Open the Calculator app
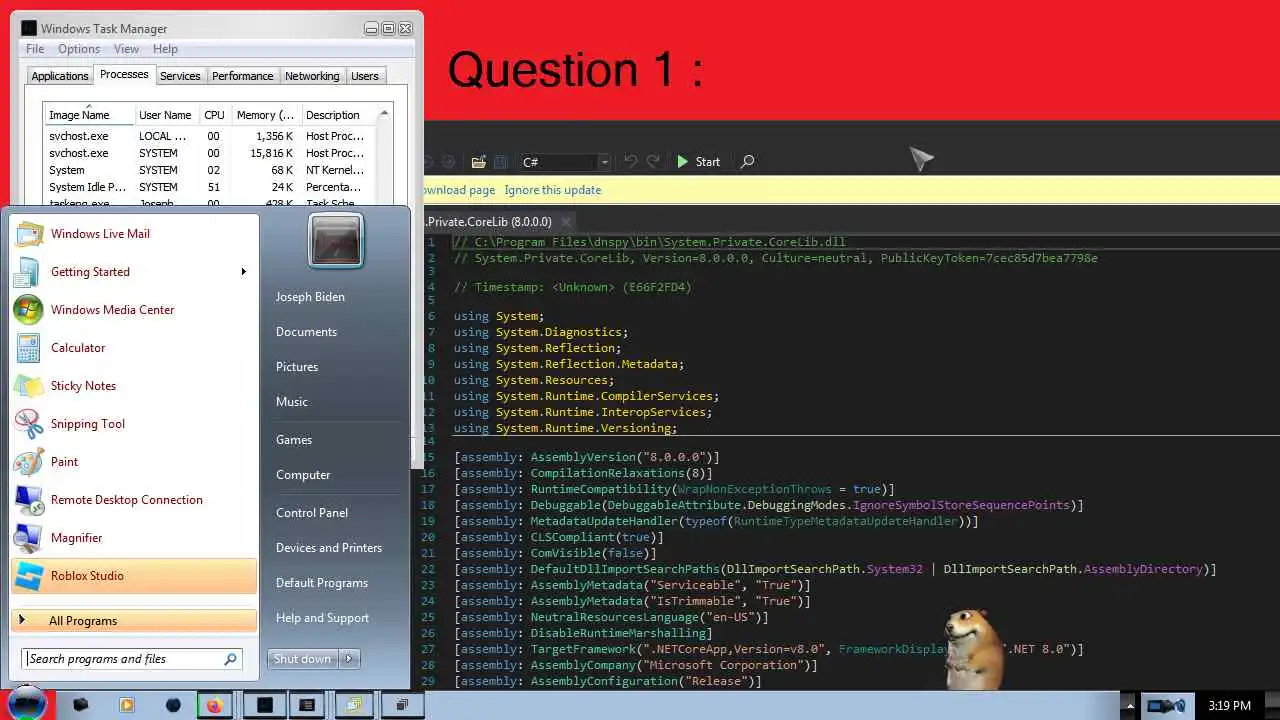Viewport: 1280px width, 720px height. coord(134,348)
